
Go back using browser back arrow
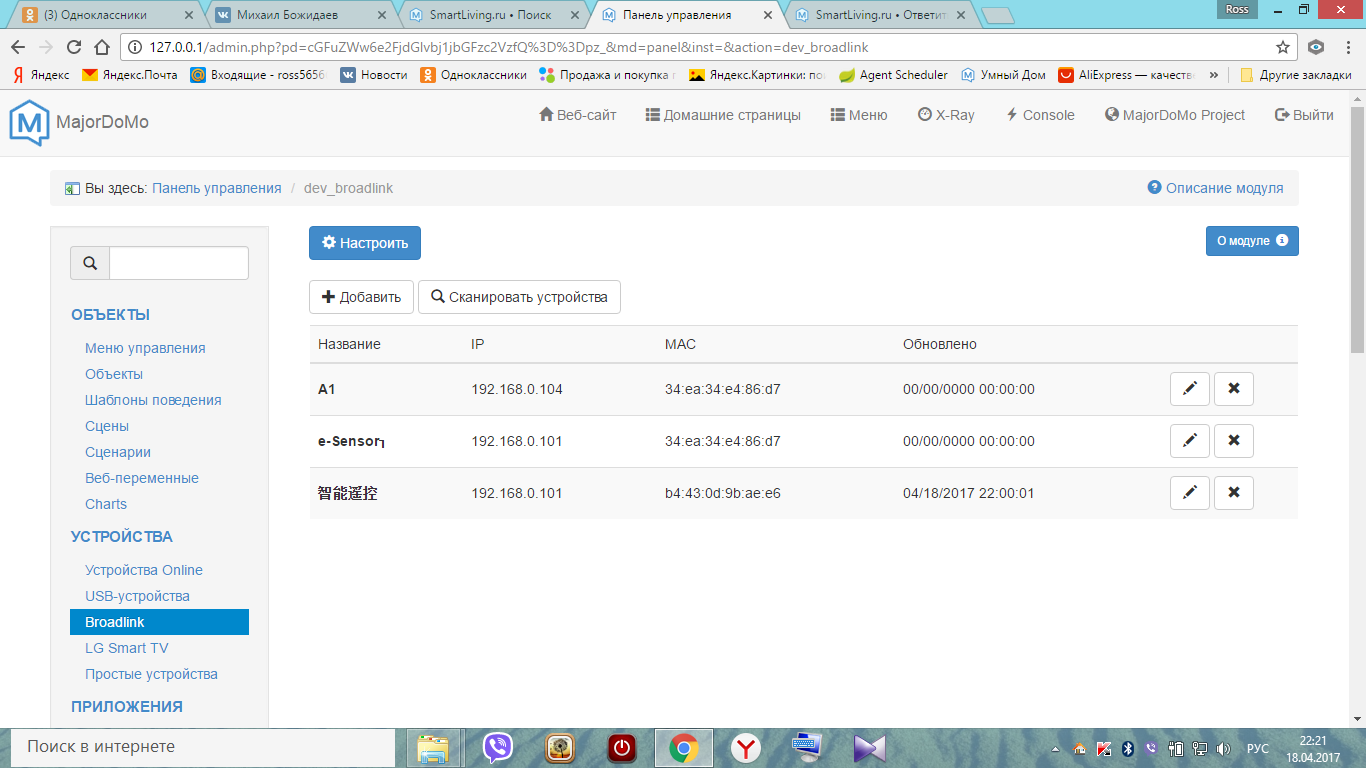(18, 47)
